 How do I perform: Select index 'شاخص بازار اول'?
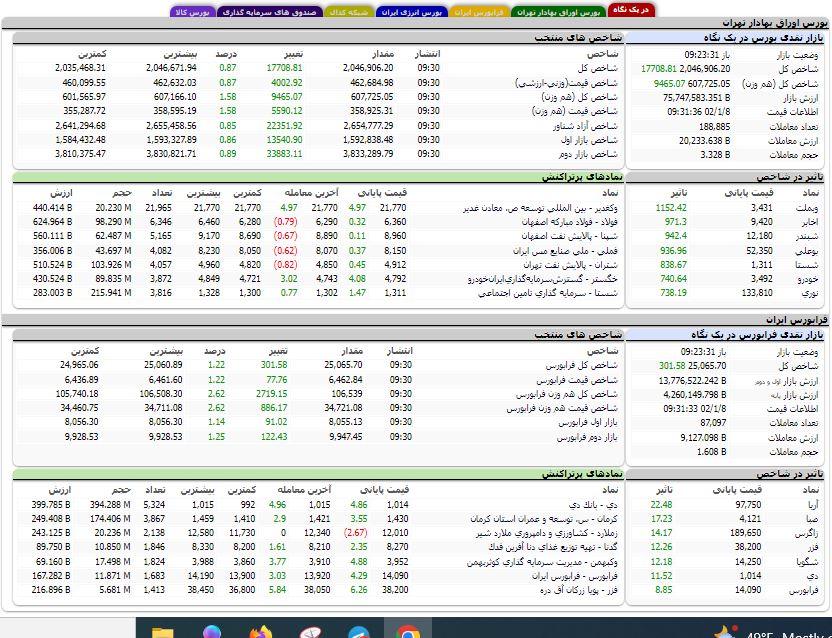590,140
